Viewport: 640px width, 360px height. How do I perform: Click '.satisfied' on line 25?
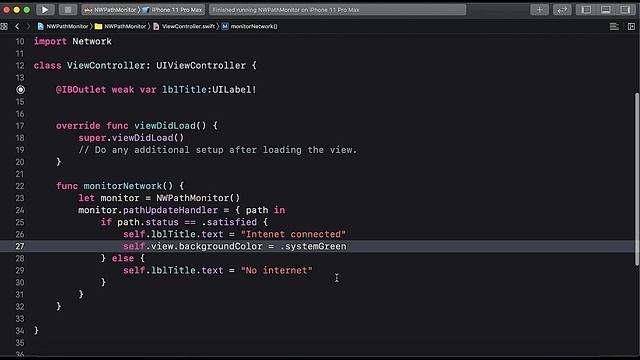(229, 222)
